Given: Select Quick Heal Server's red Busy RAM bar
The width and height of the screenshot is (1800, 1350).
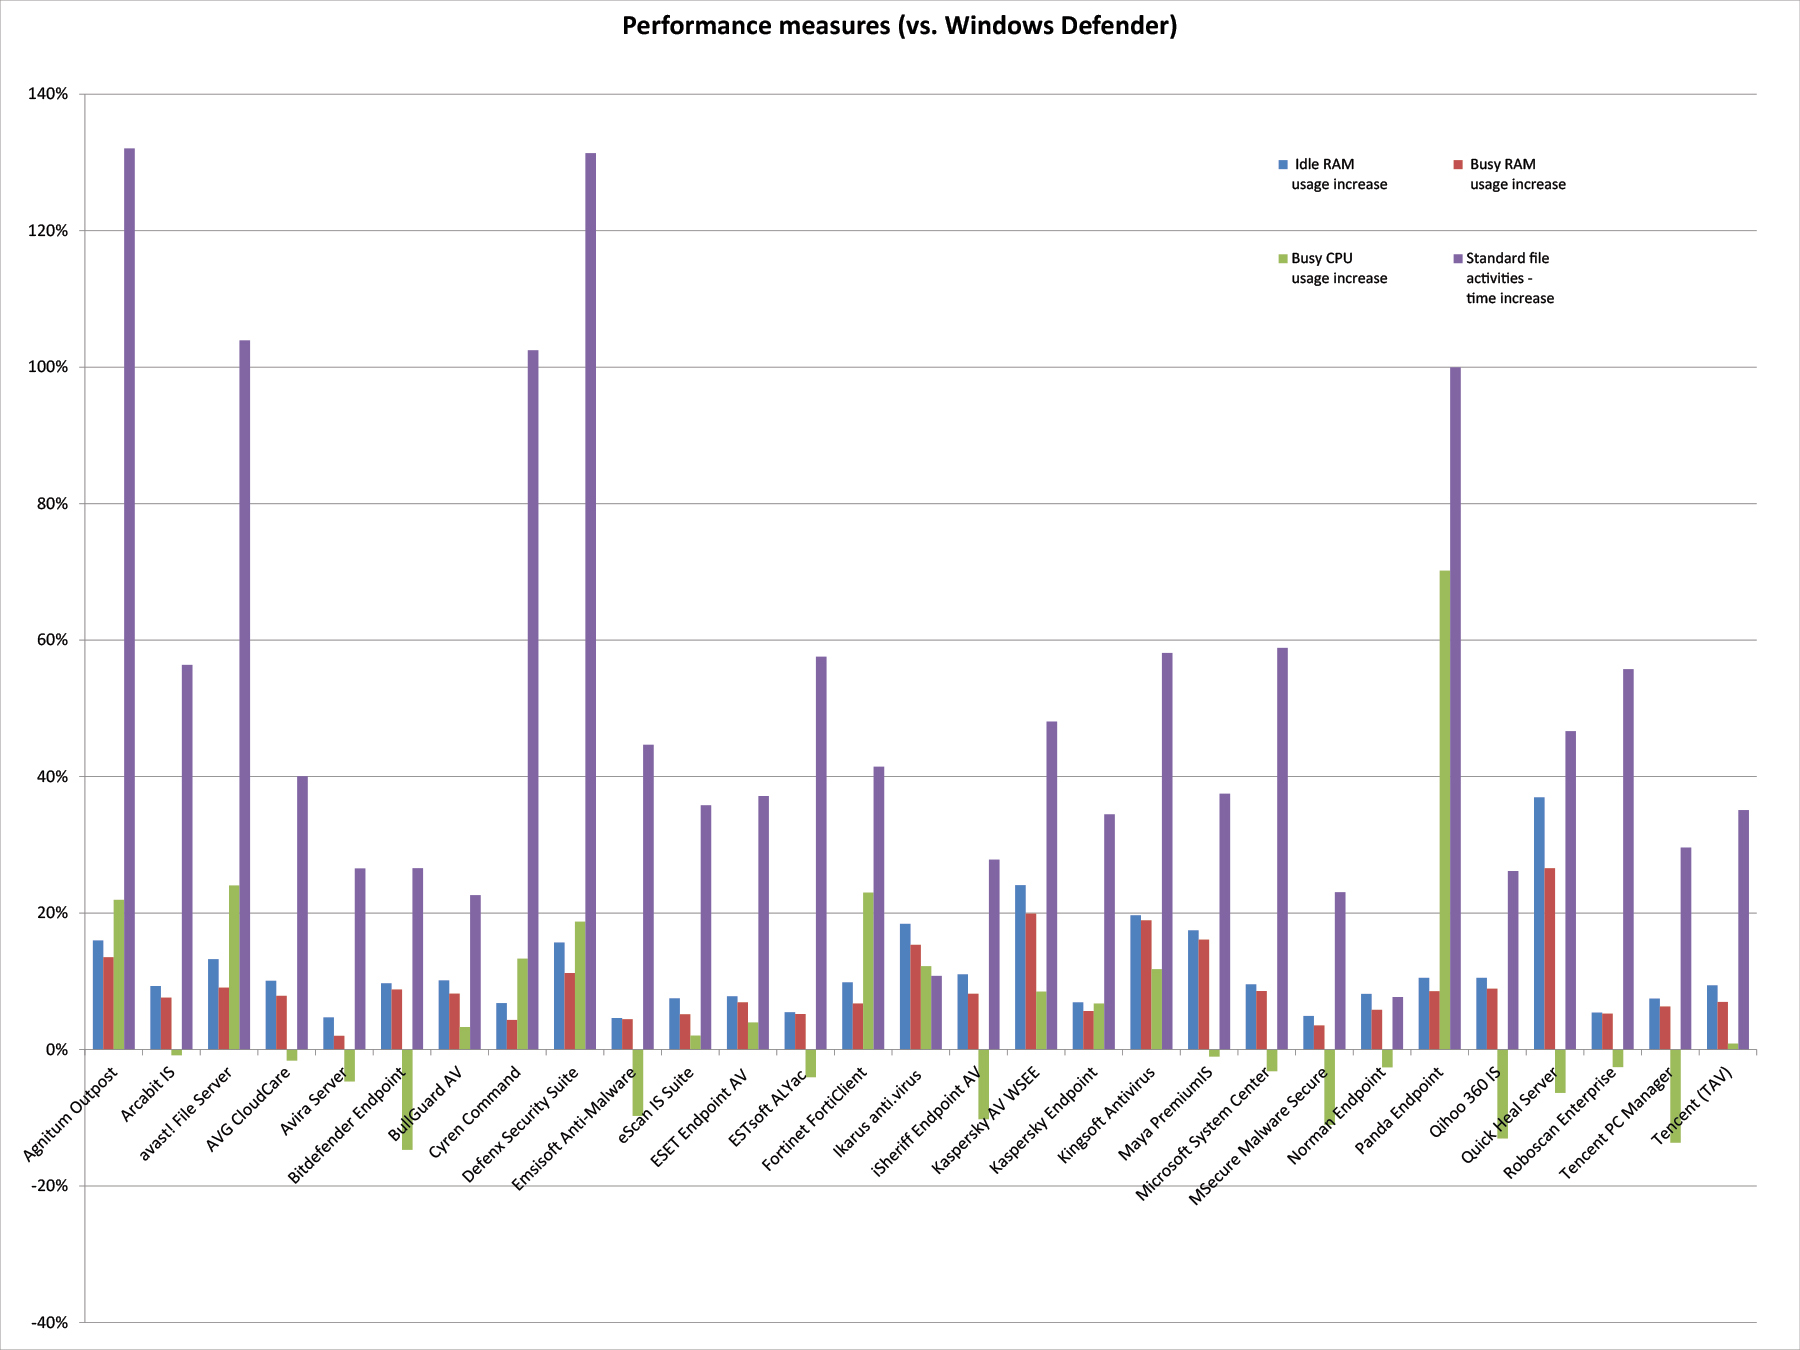Looking at the screenshot, I should [1550, 959].
